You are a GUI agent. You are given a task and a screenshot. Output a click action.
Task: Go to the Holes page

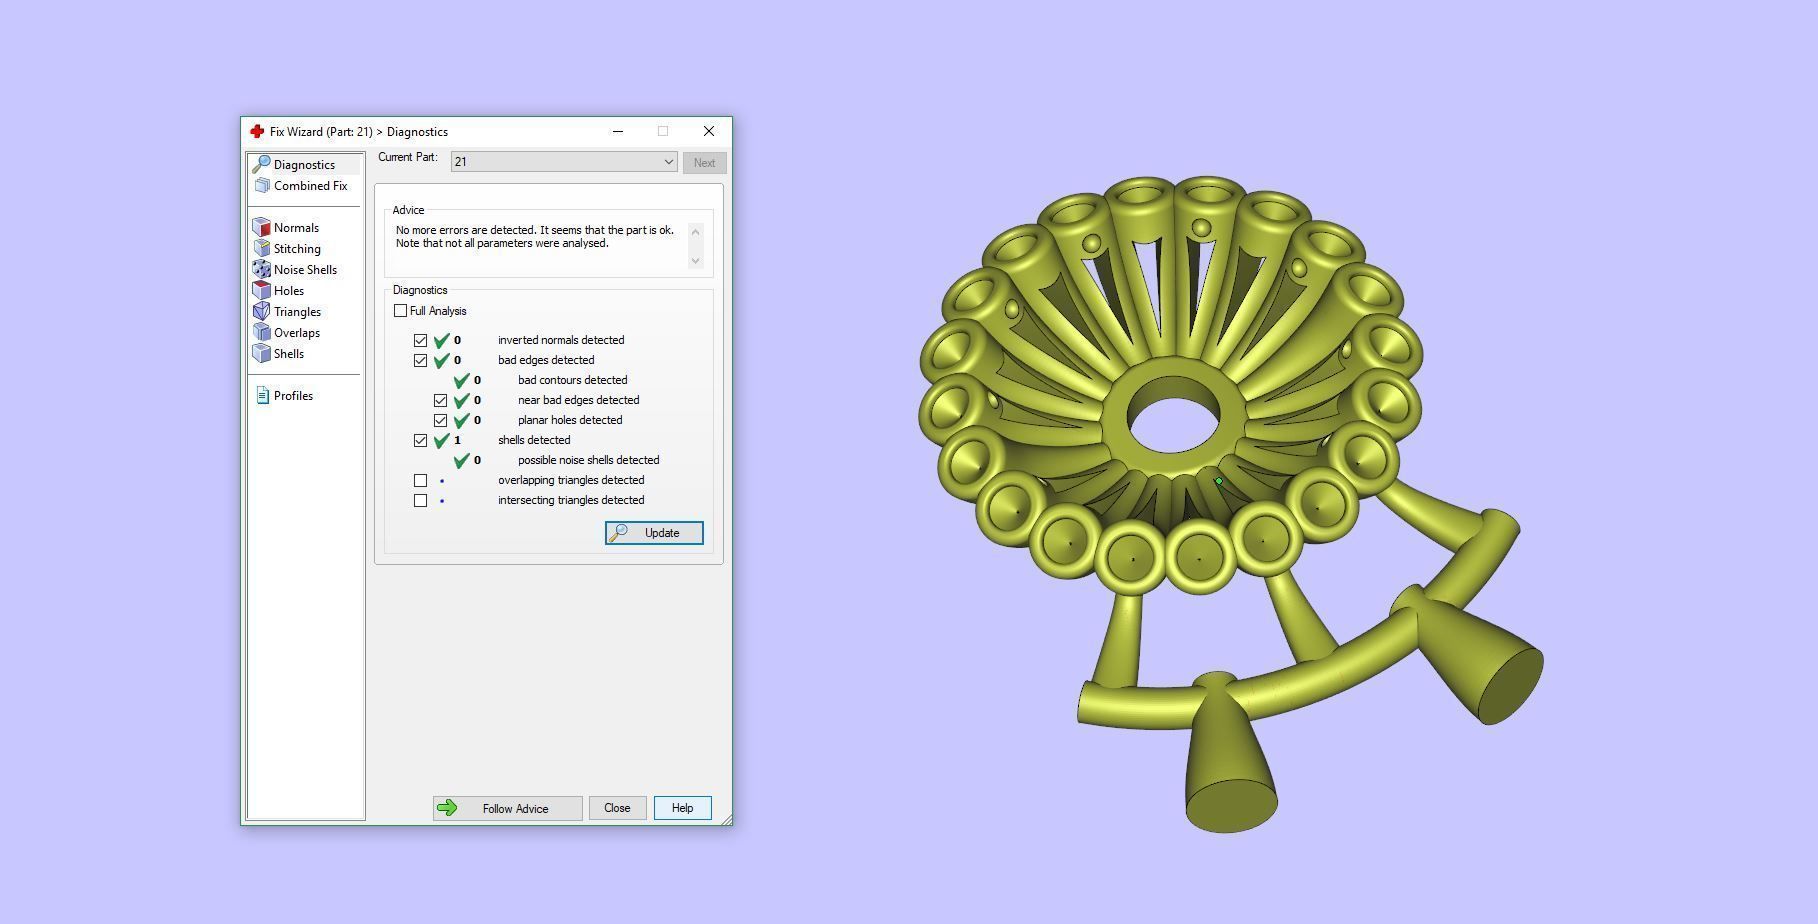coord(289,290)
